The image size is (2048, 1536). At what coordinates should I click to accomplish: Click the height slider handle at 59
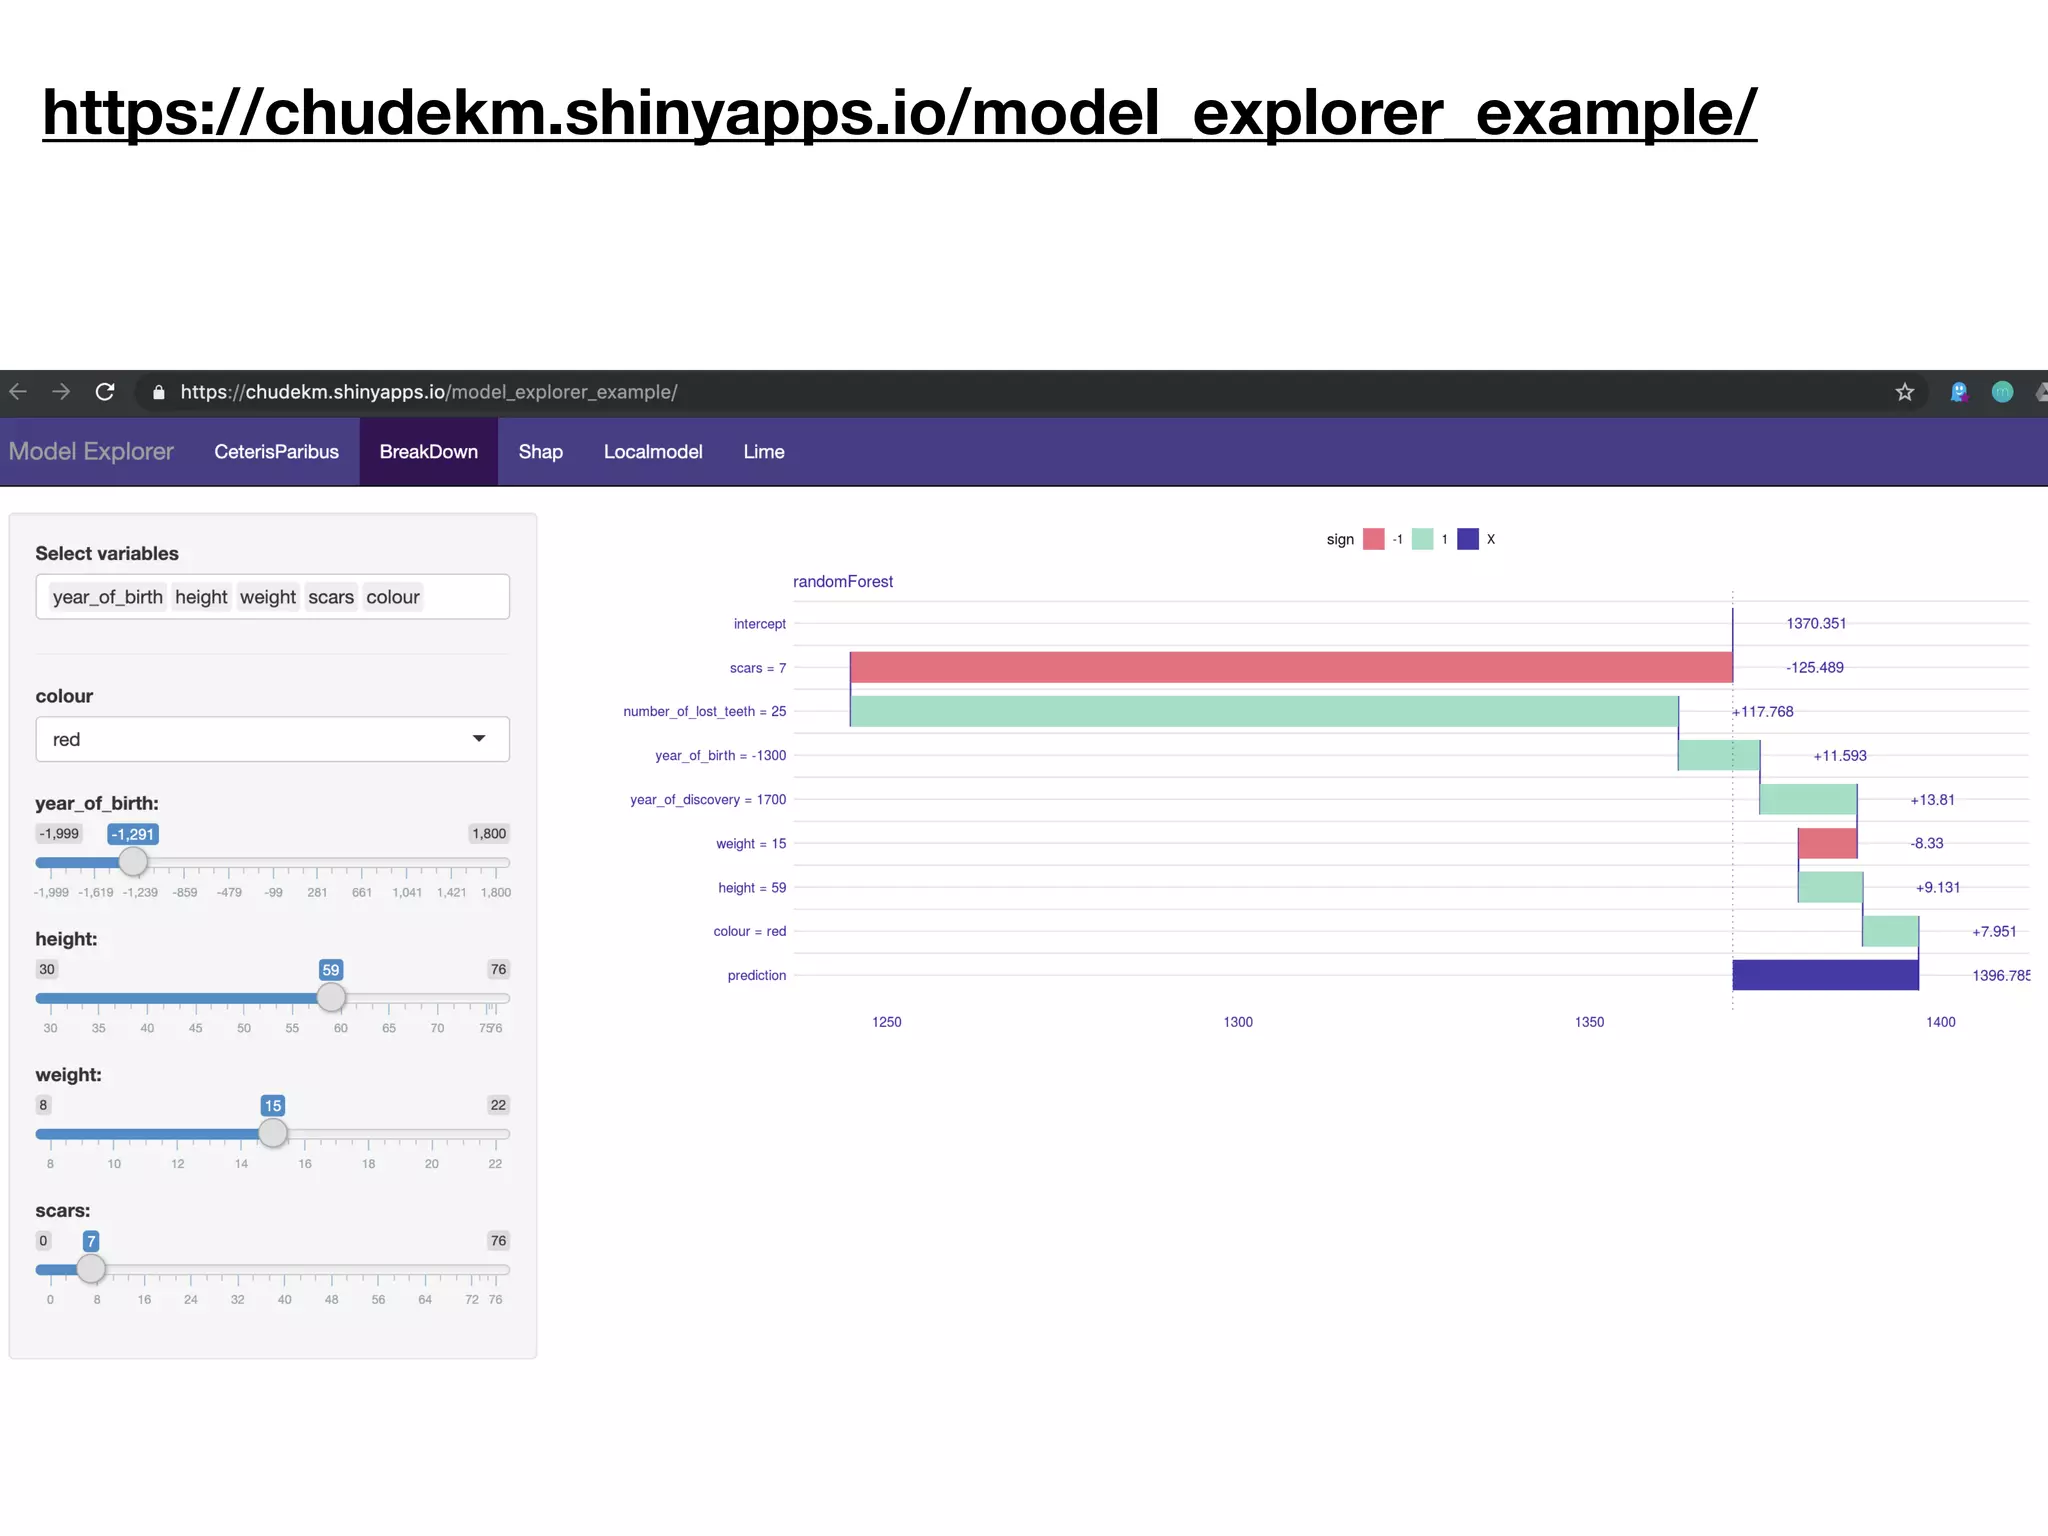point(331,997)
